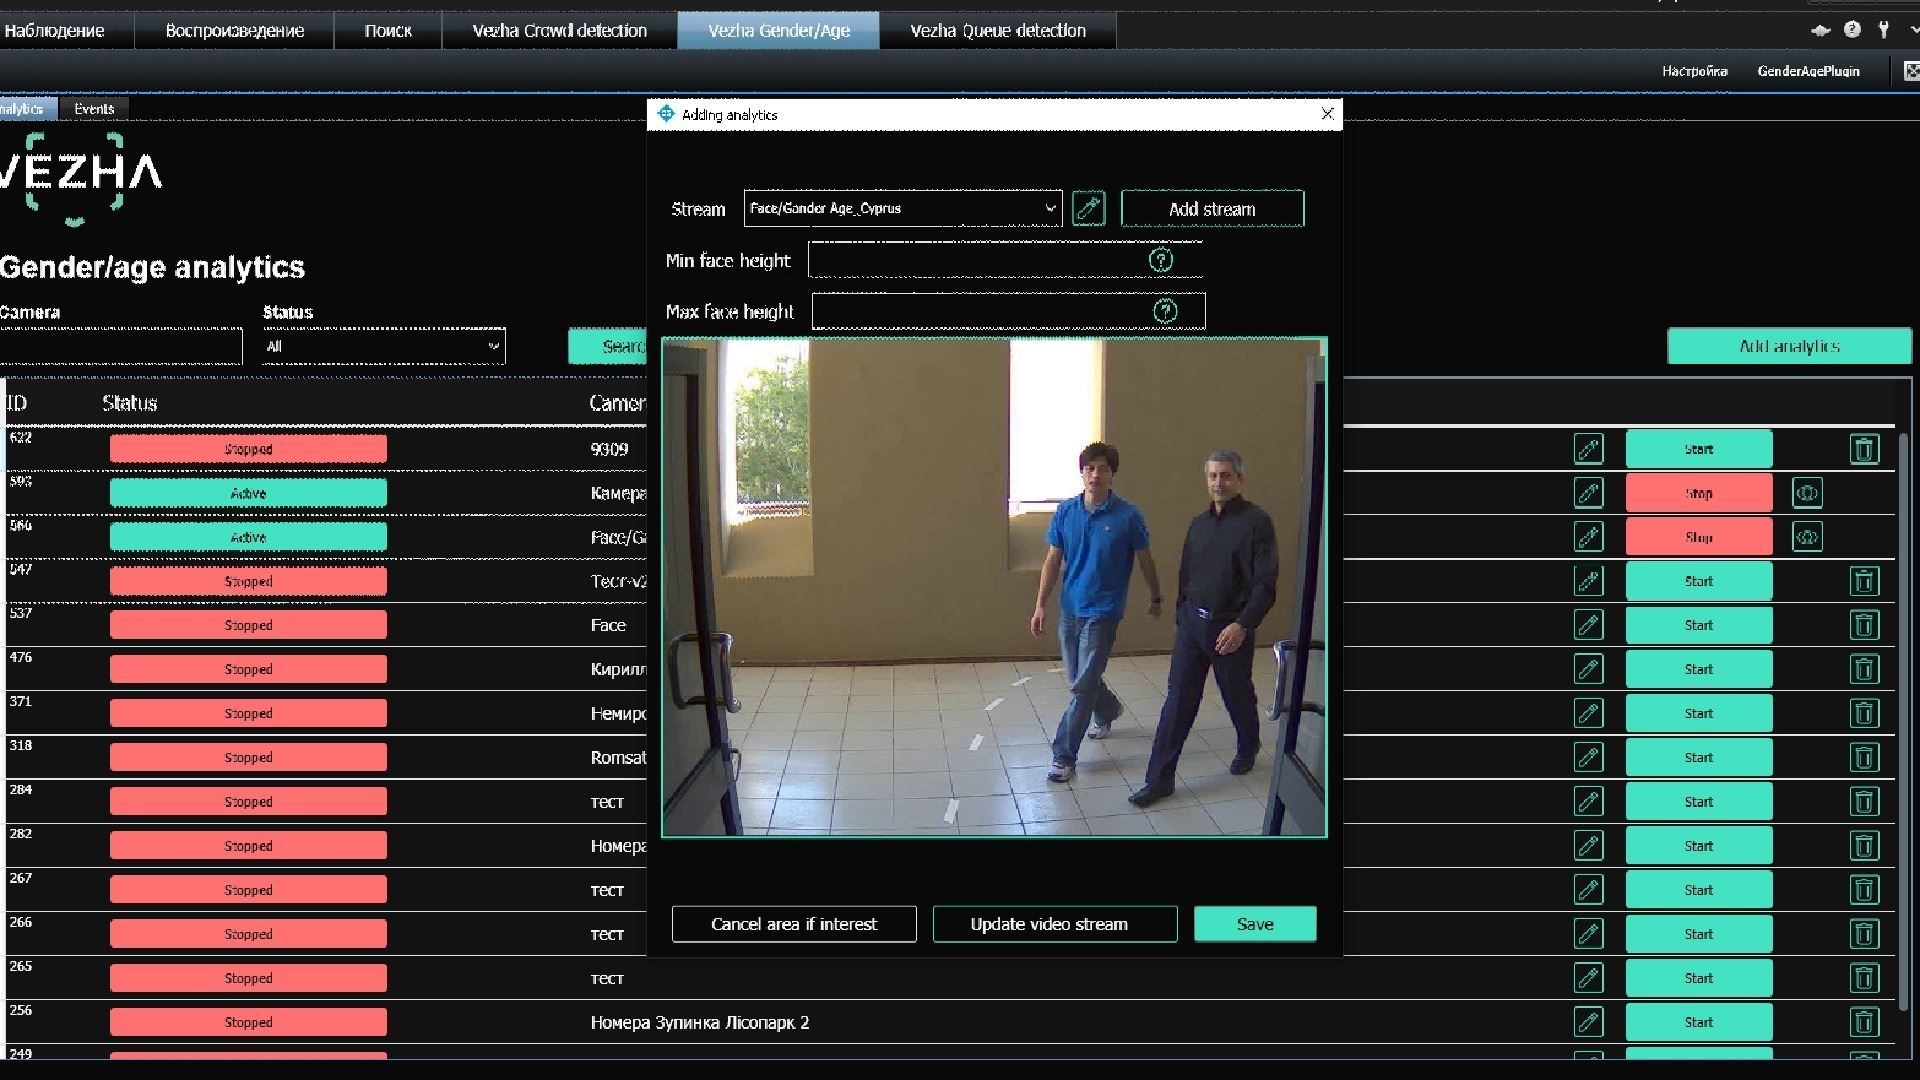Click the Add stream button
Screen dimensions: 1920x1080
pyautogui.click(x=1212, y=209)
